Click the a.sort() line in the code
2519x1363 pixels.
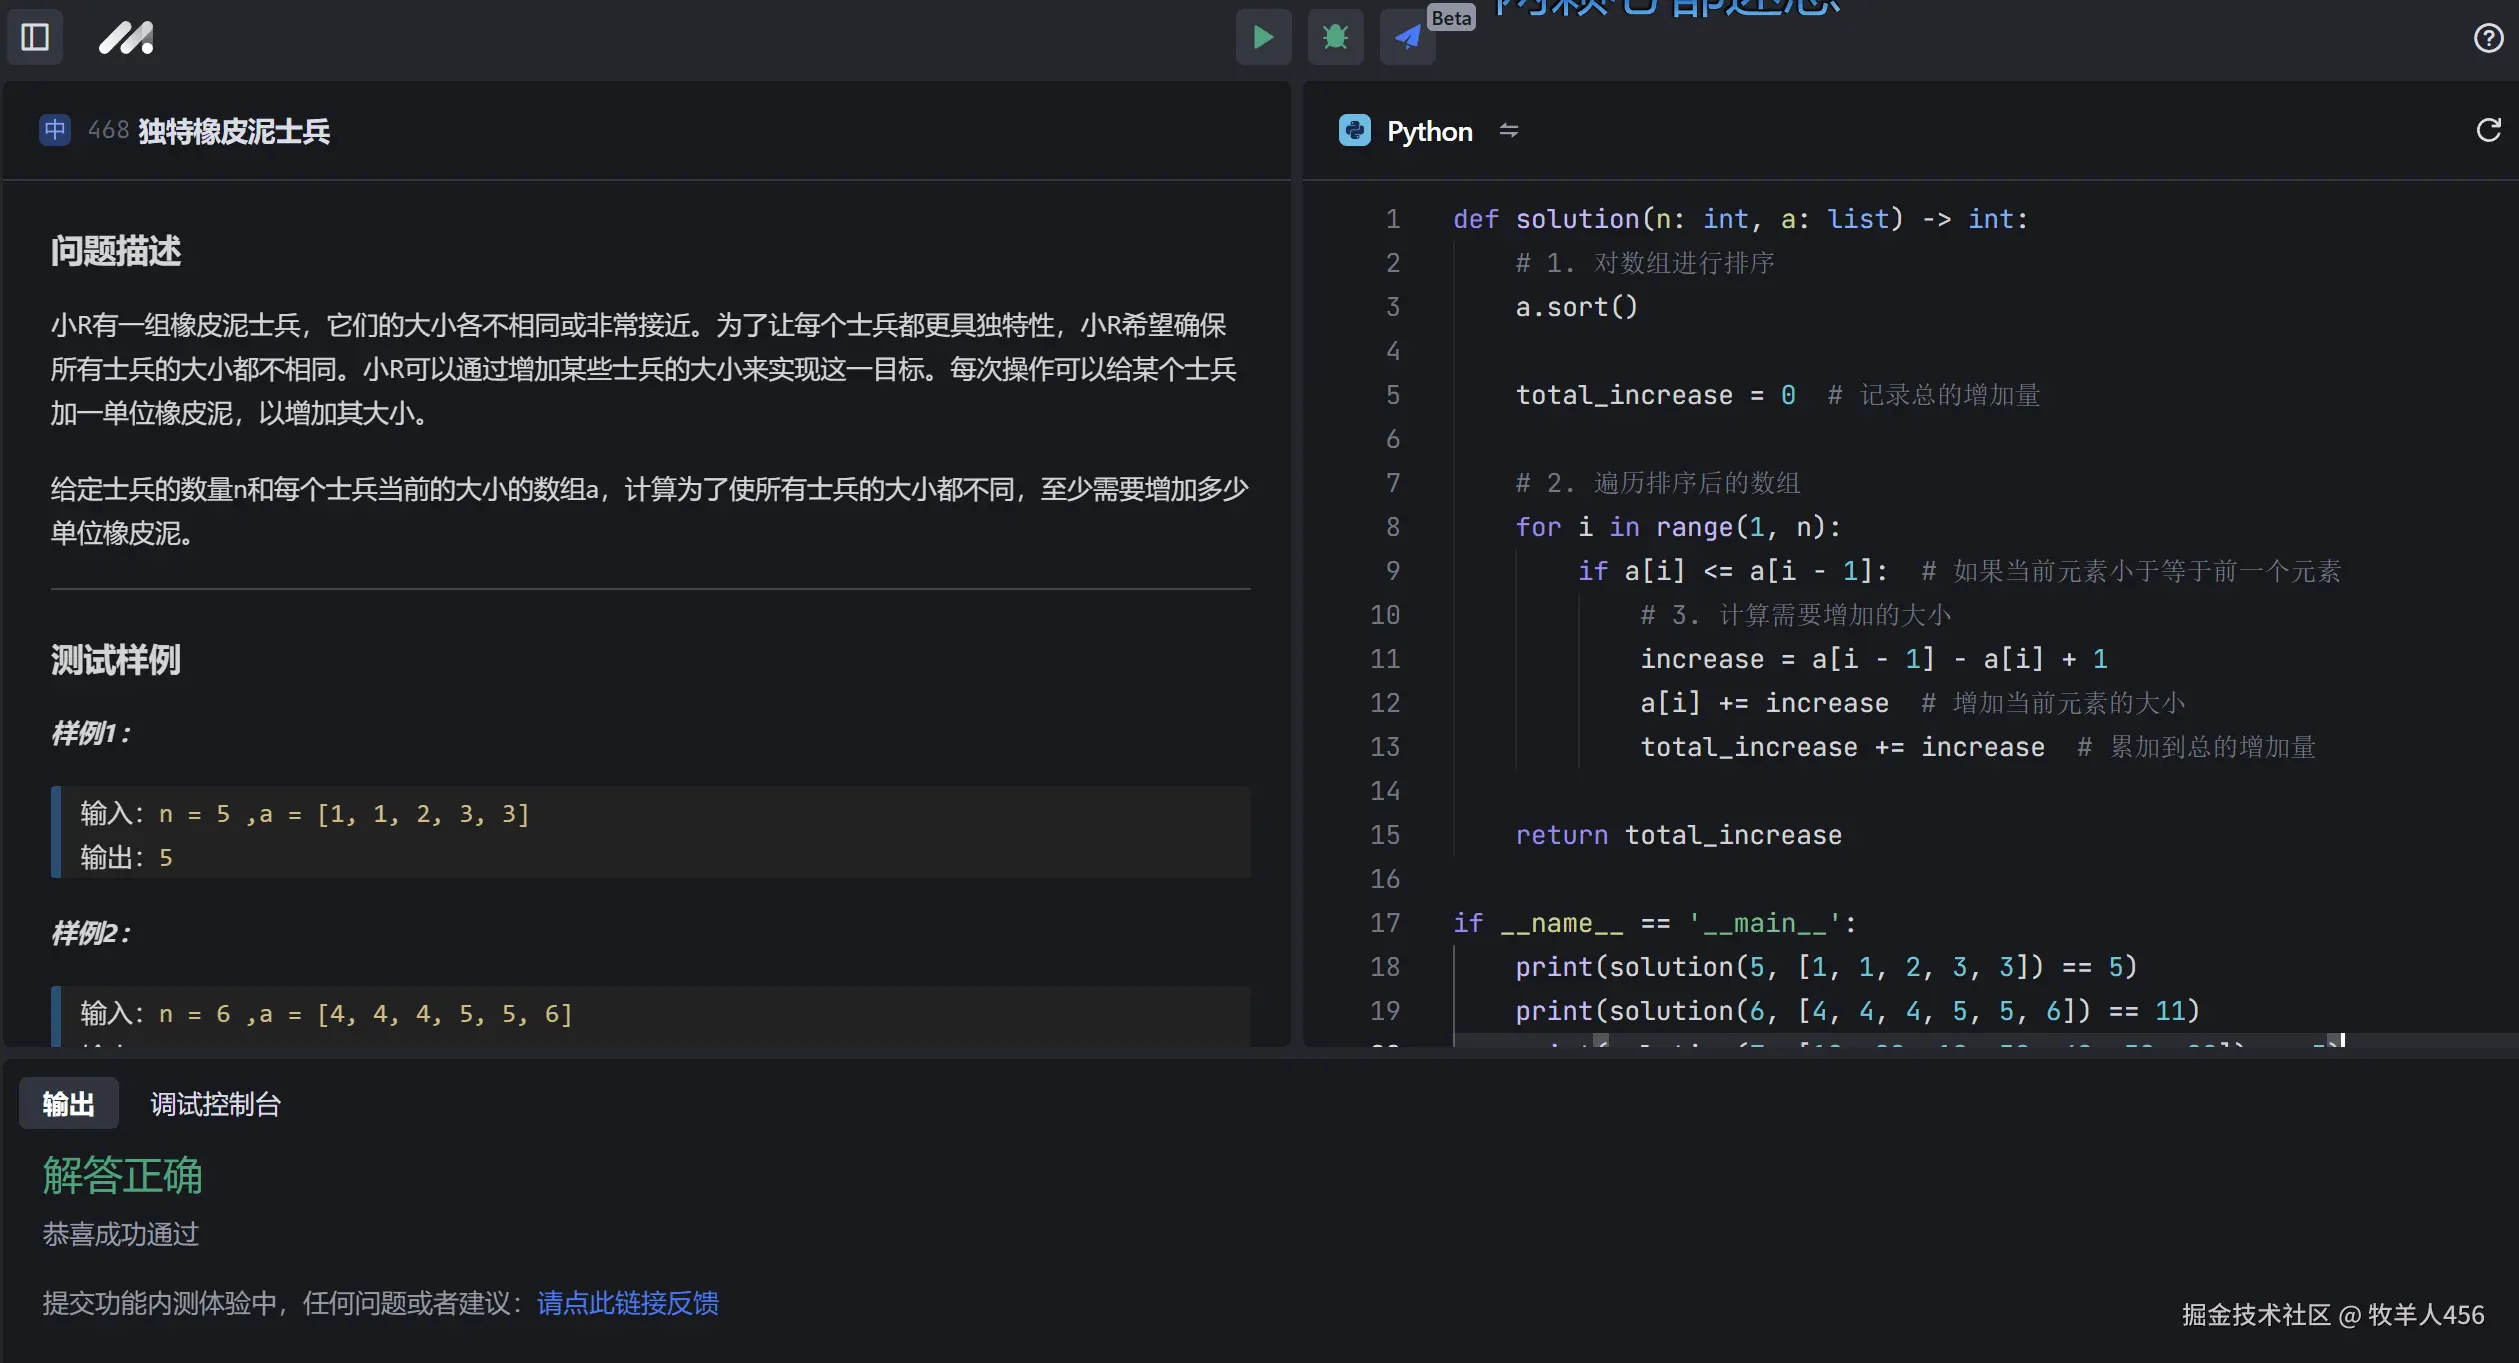point(1576,307)
